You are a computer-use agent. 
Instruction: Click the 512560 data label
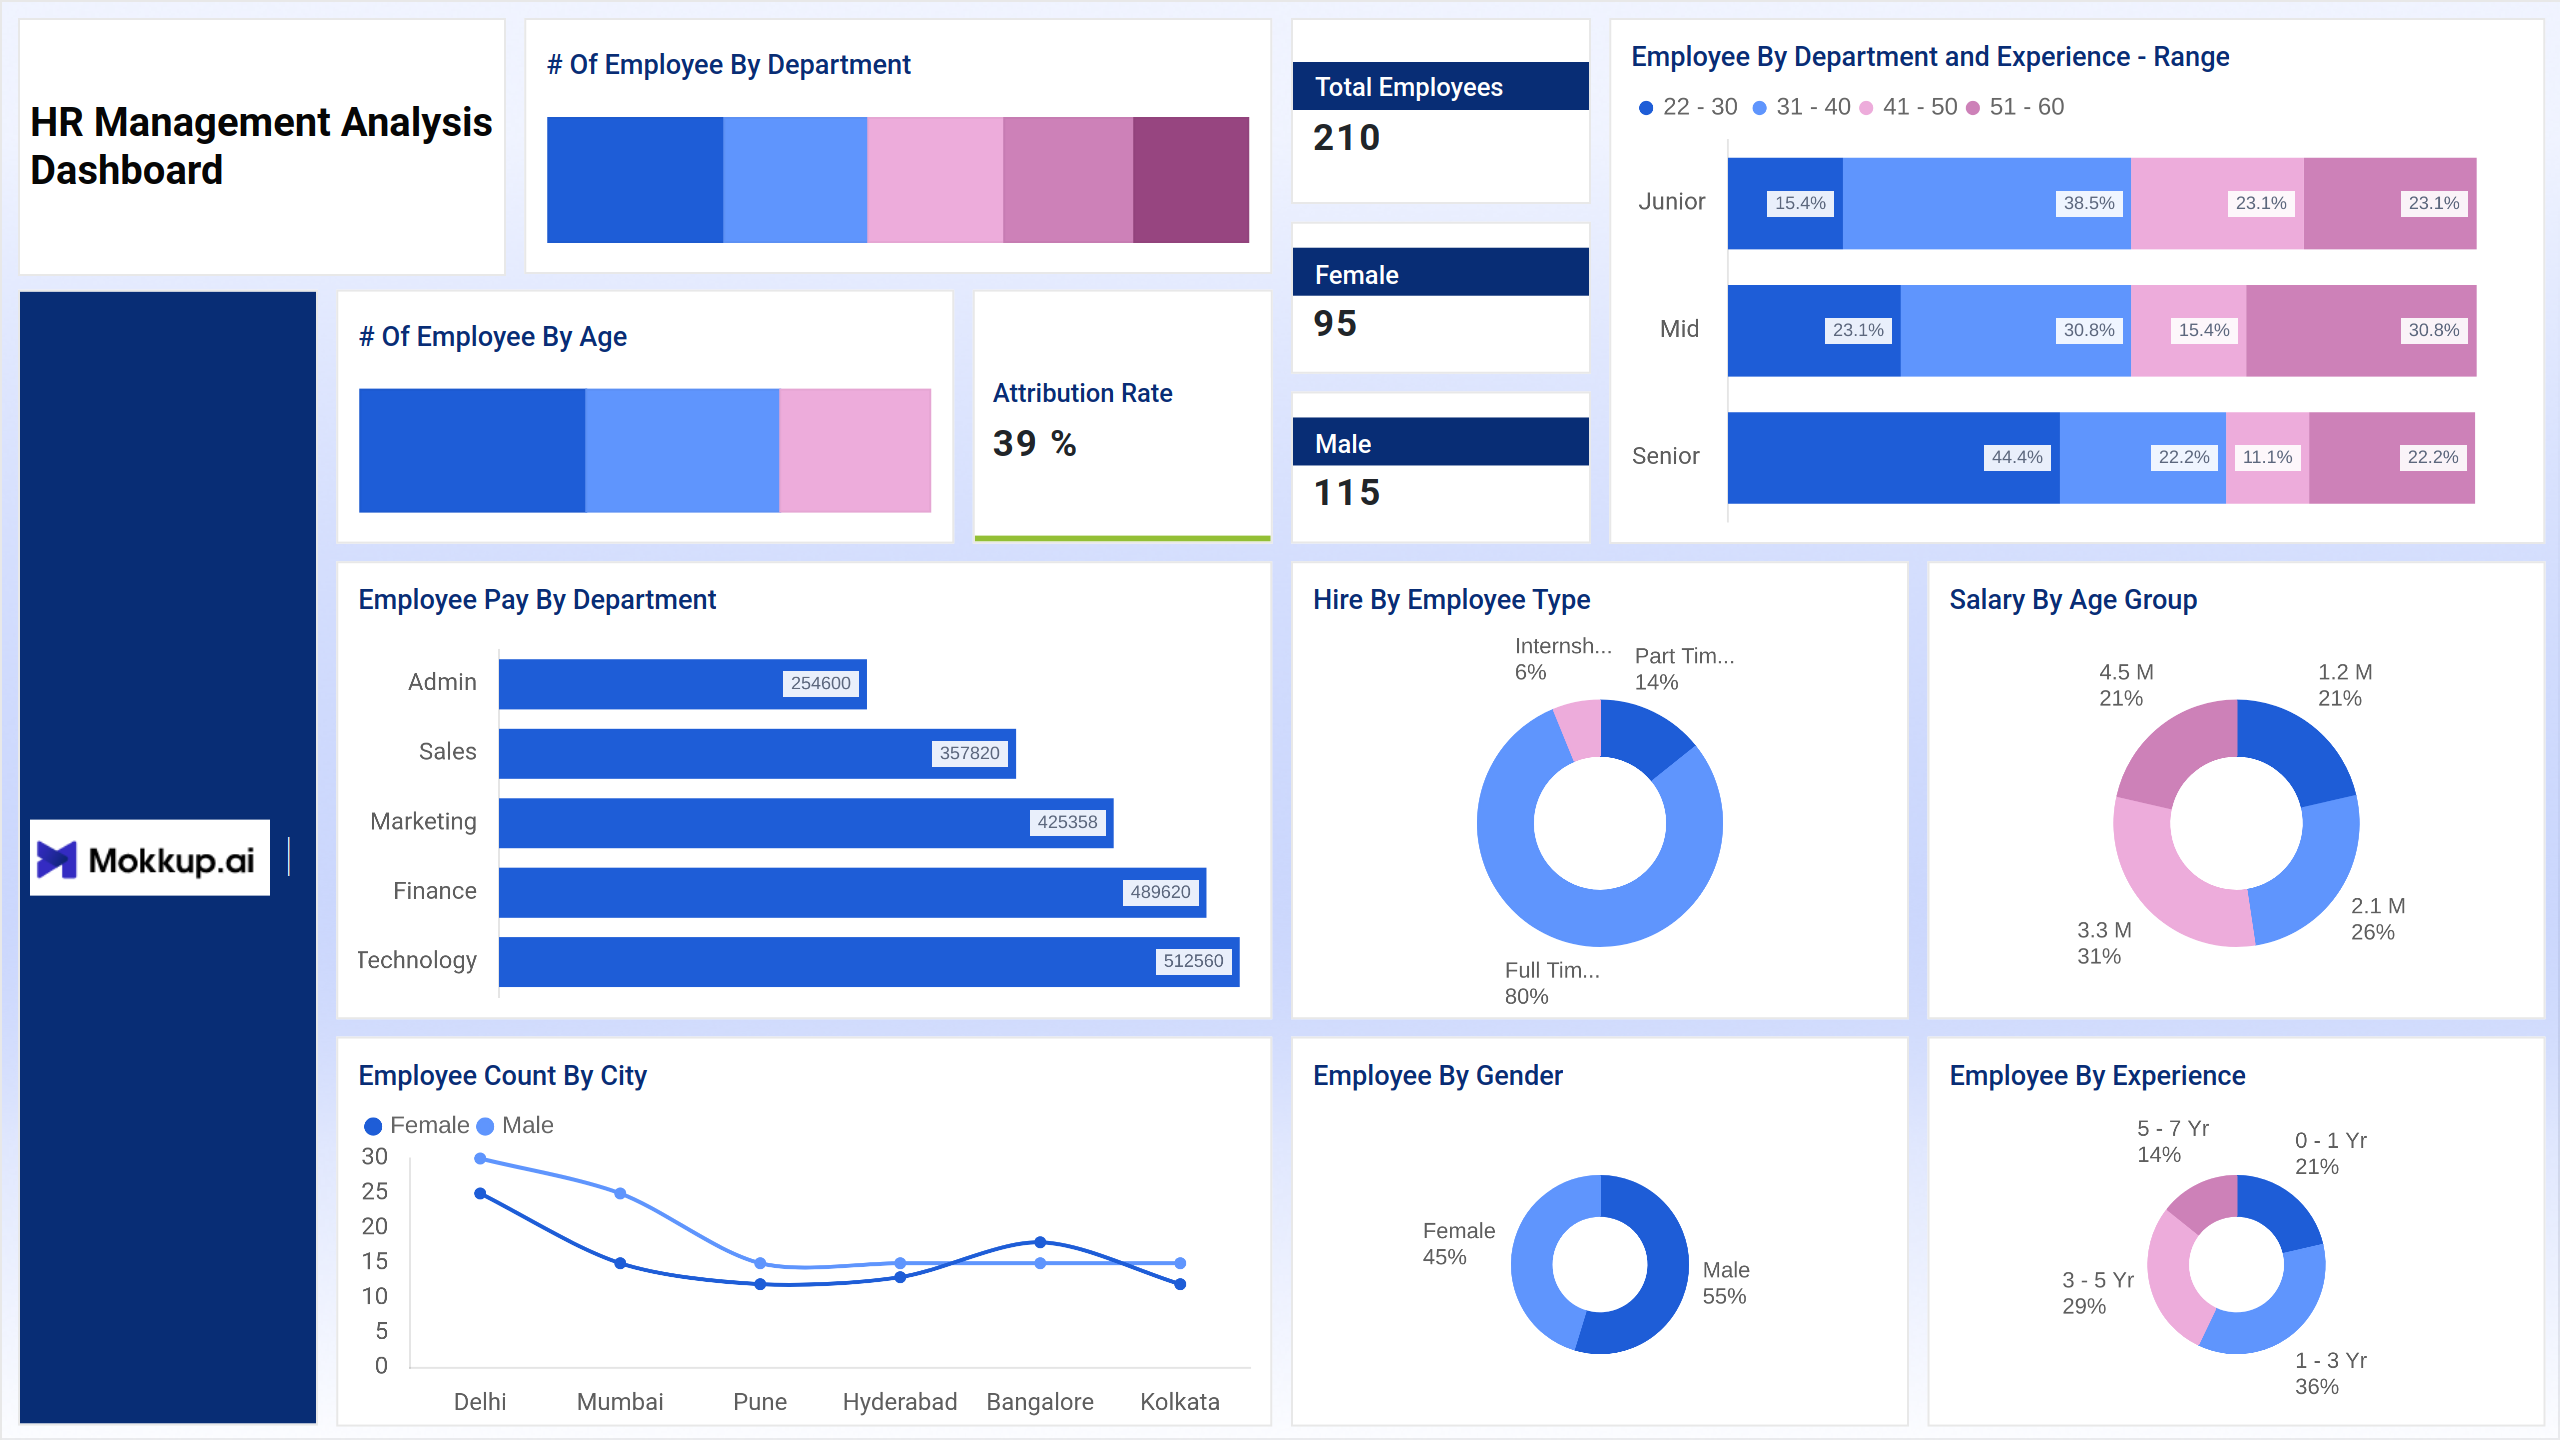click(x=1193, y=961)
